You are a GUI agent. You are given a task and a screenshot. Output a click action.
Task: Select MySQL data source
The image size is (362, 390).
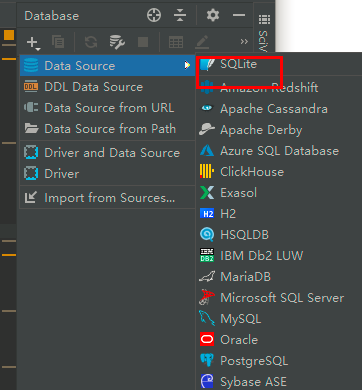tap(279, 319)
